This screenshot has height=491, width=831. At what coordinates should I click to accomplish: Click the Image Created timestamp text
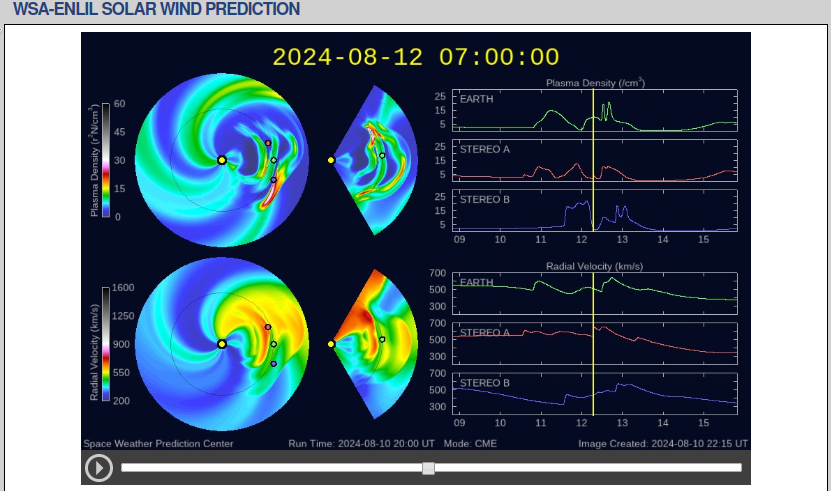pyautogui.click(x=662, y=443)
